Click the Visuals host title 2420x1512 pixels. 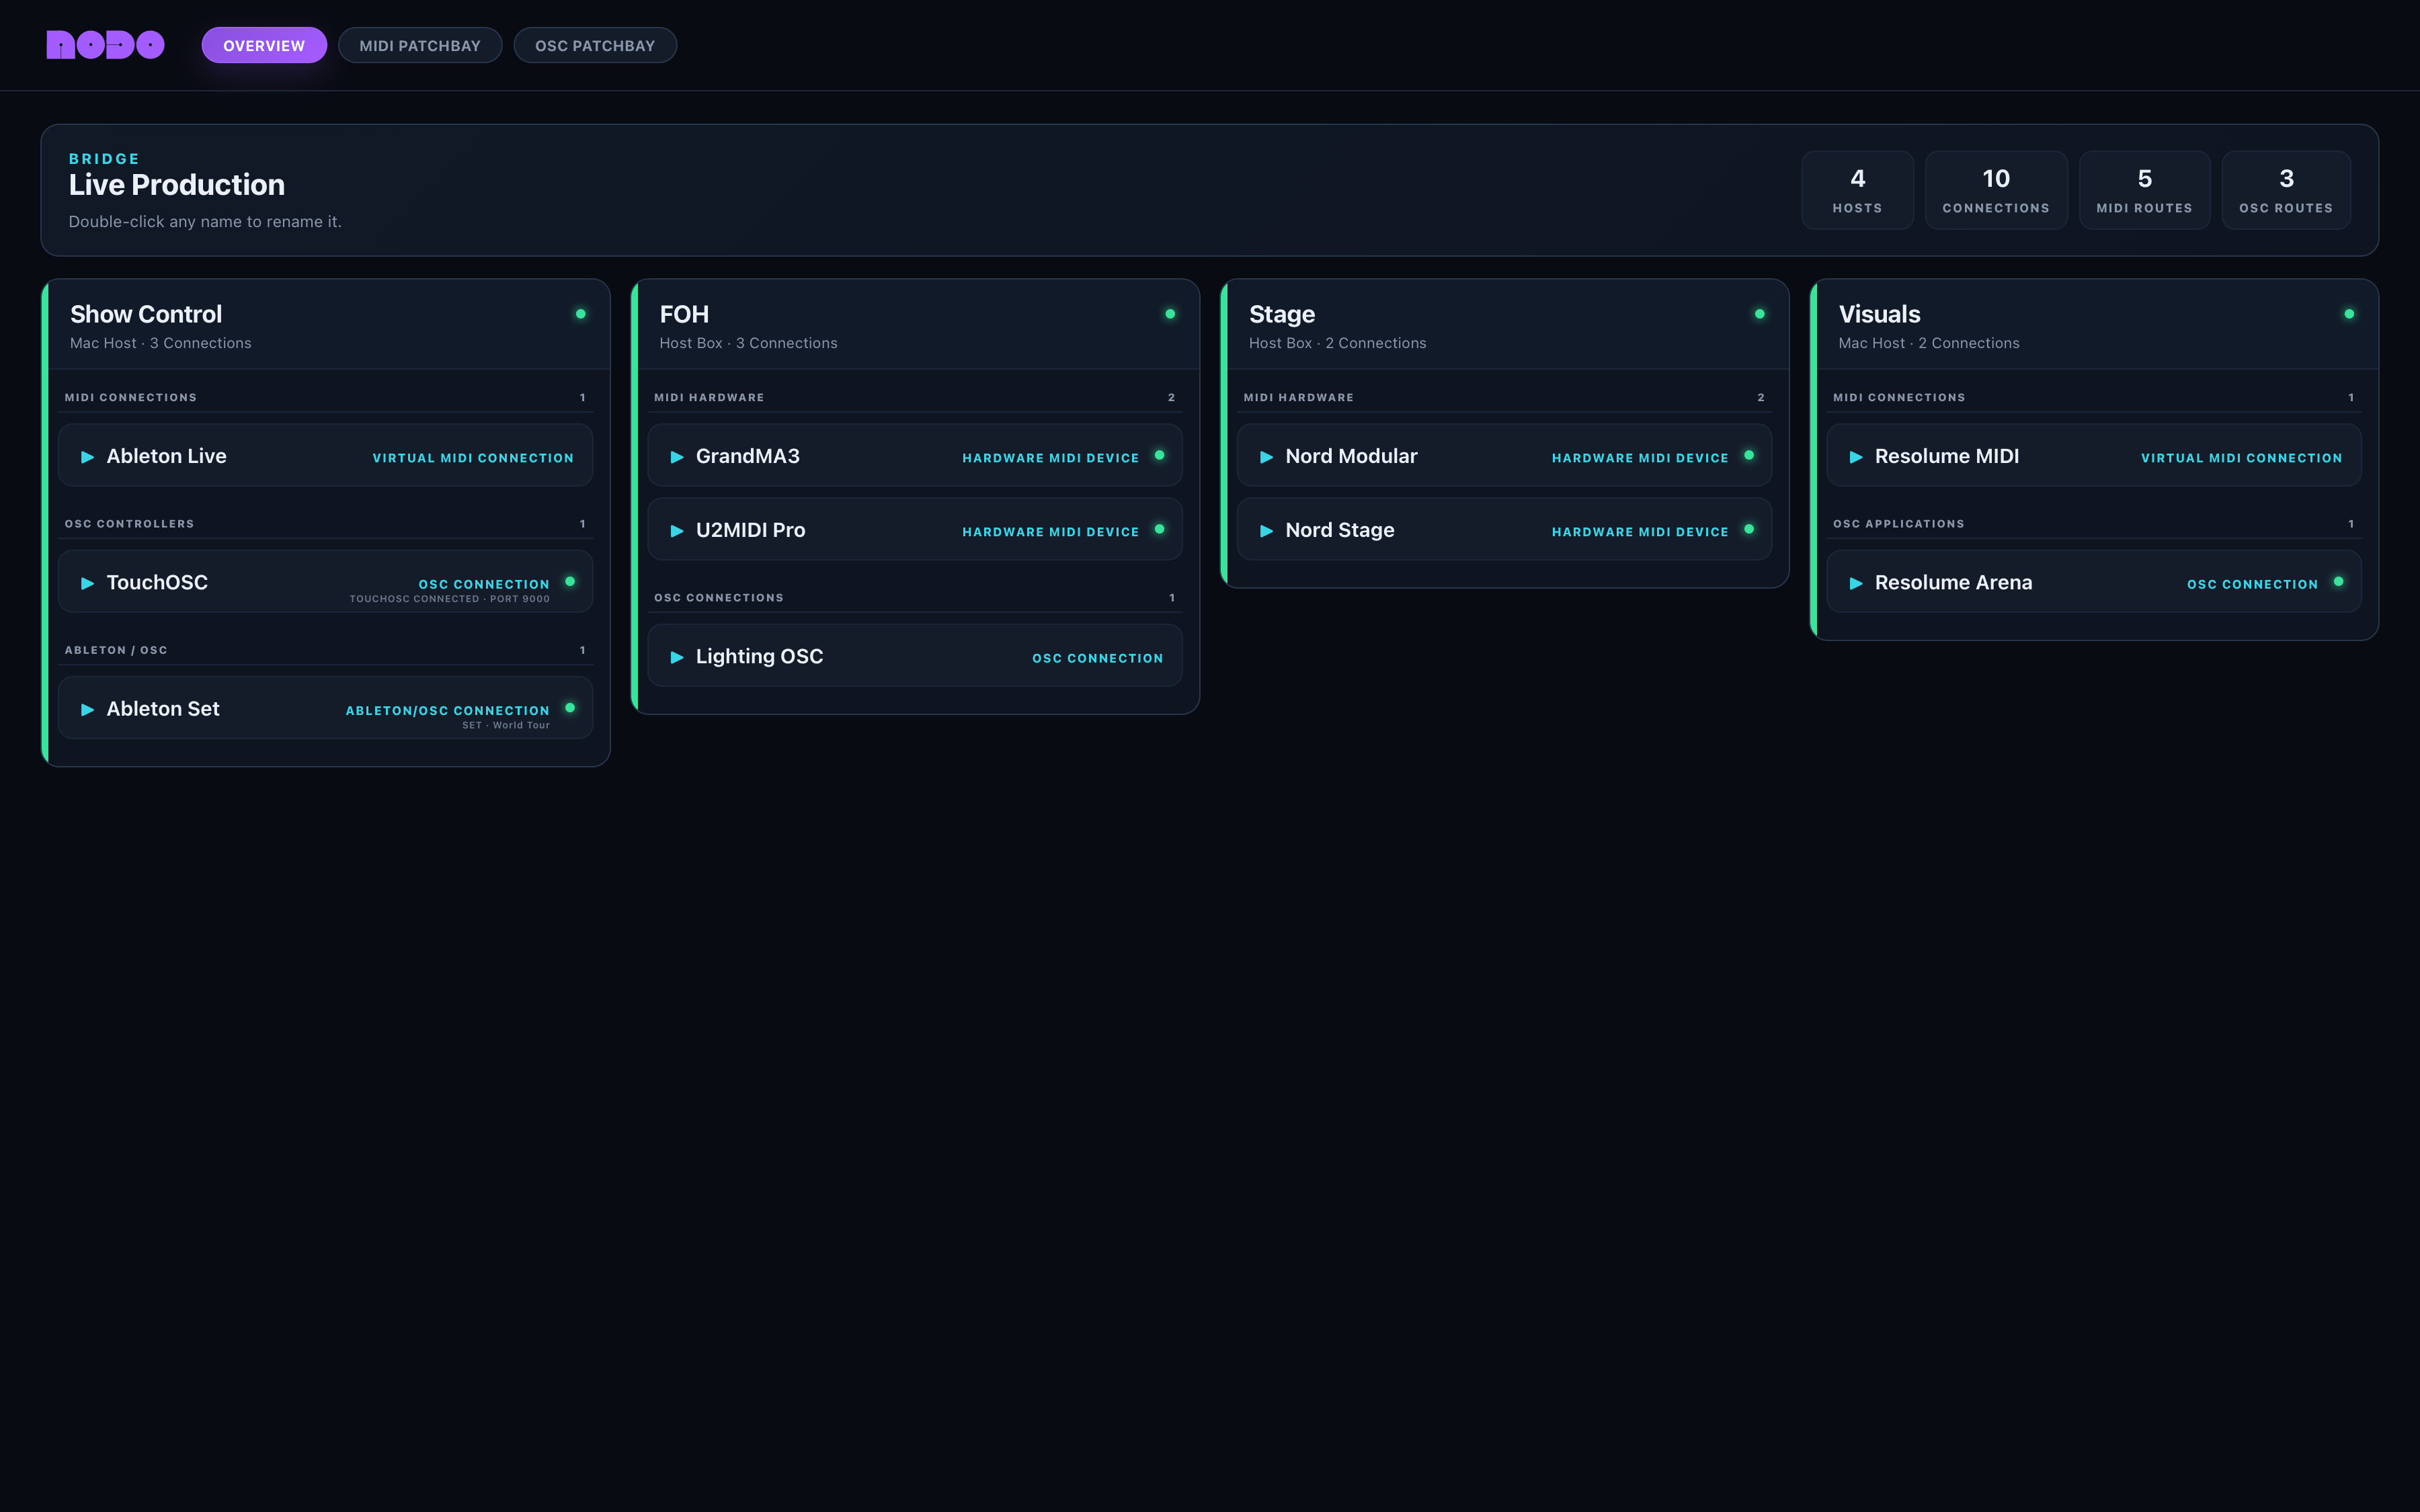coord(1880,314)
